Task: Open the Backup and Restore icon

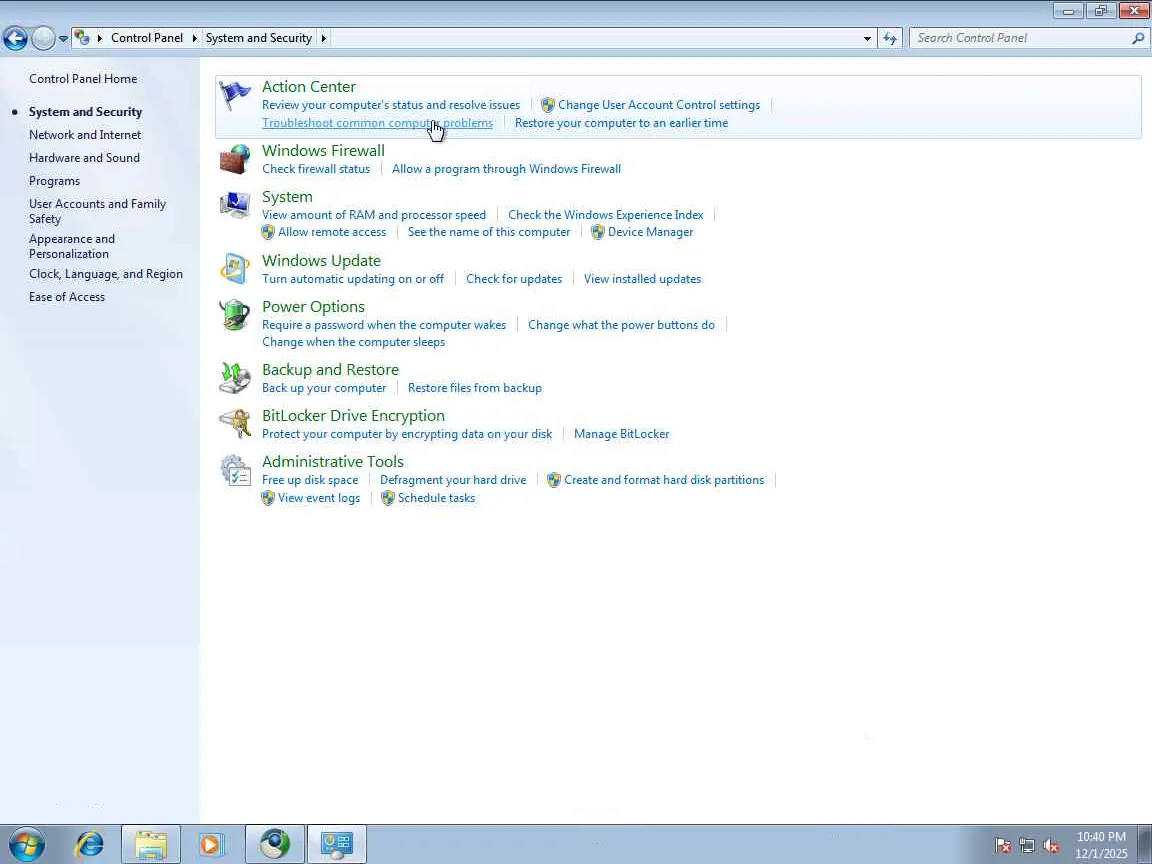Action: [235, 378]
